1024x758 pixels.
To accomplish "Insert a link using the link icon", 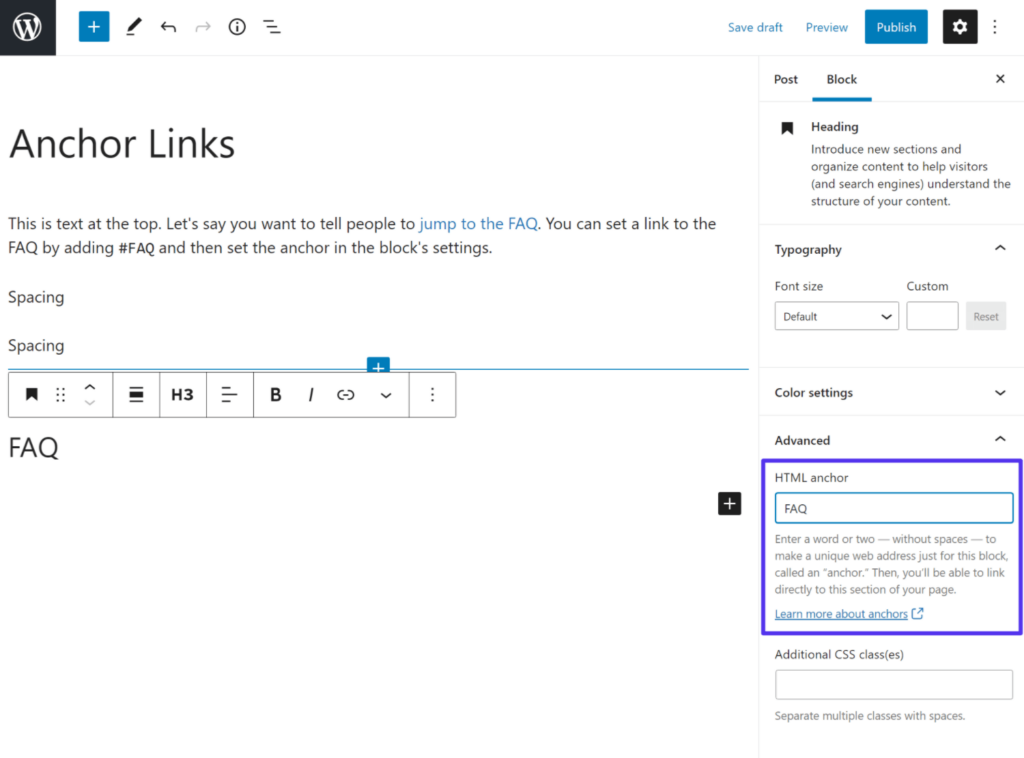I will click(346, 395).
